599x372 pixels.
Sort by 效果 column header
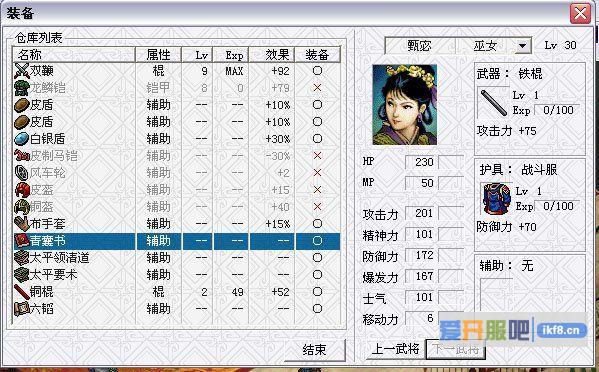pyautogui.click(x=272, y=55)
